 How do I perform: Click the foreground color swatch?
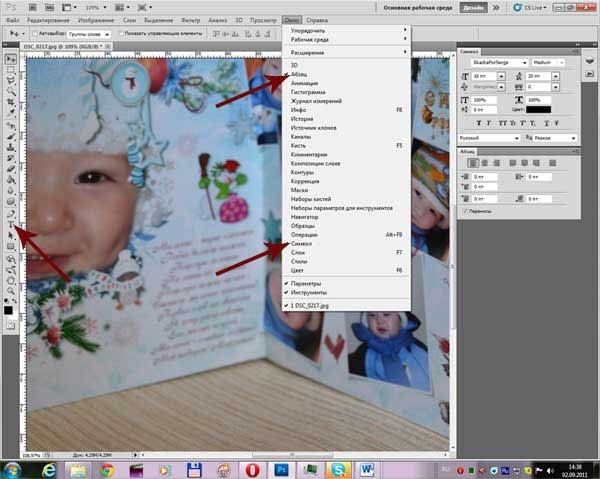click(8, 310)
